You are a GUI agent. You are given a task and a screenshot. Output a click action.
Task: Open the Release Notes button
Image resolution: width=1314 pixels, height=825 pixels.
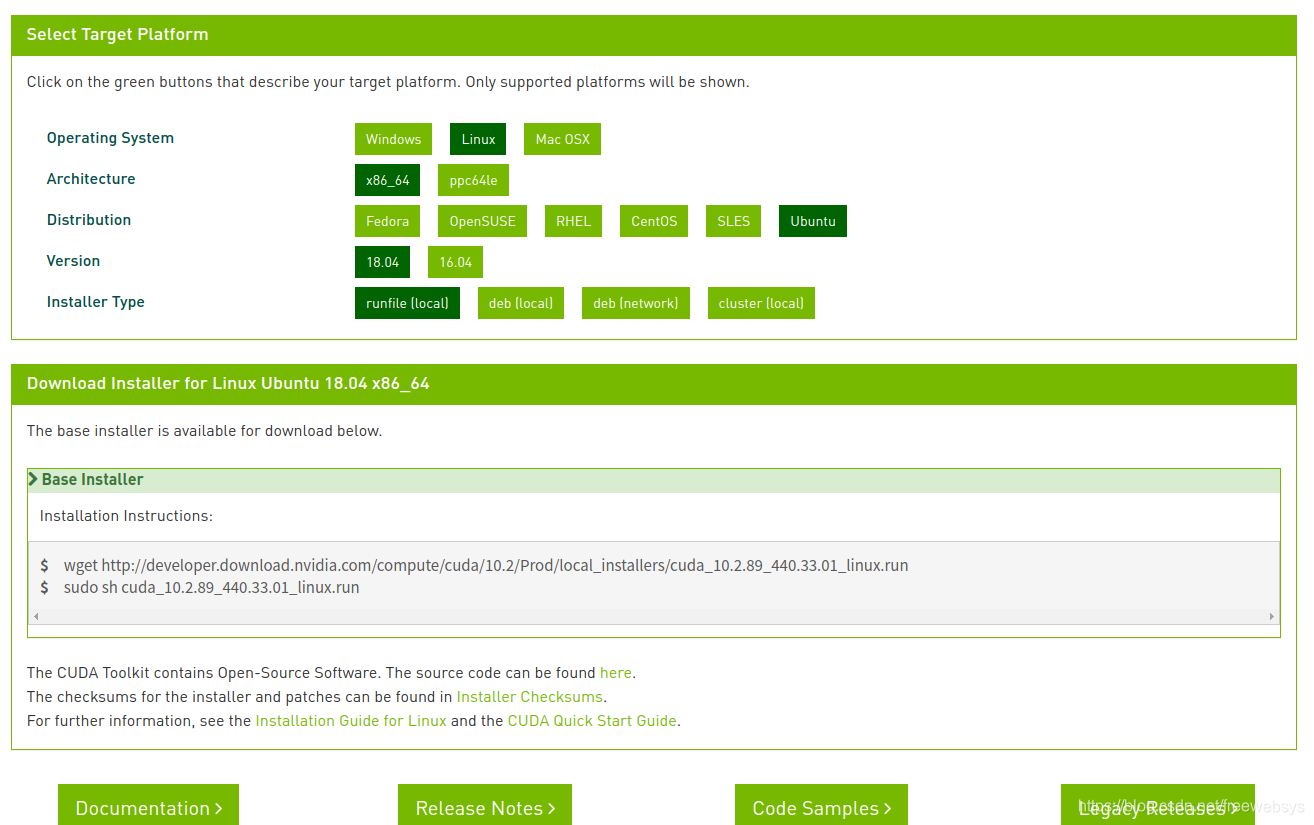pos(485,805)
